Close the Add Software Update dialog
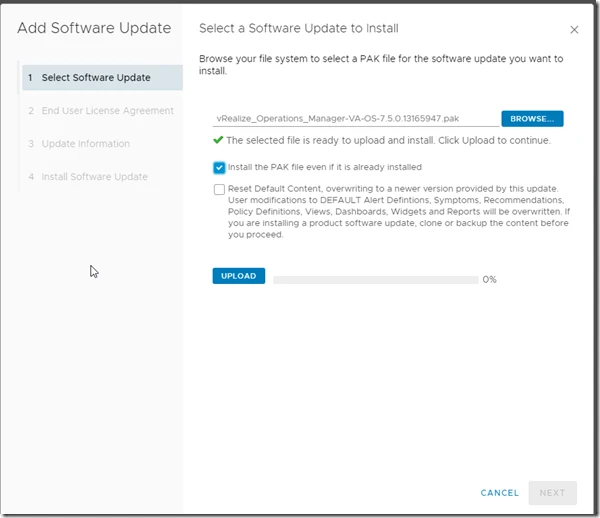600x518 pixels. 574,29
